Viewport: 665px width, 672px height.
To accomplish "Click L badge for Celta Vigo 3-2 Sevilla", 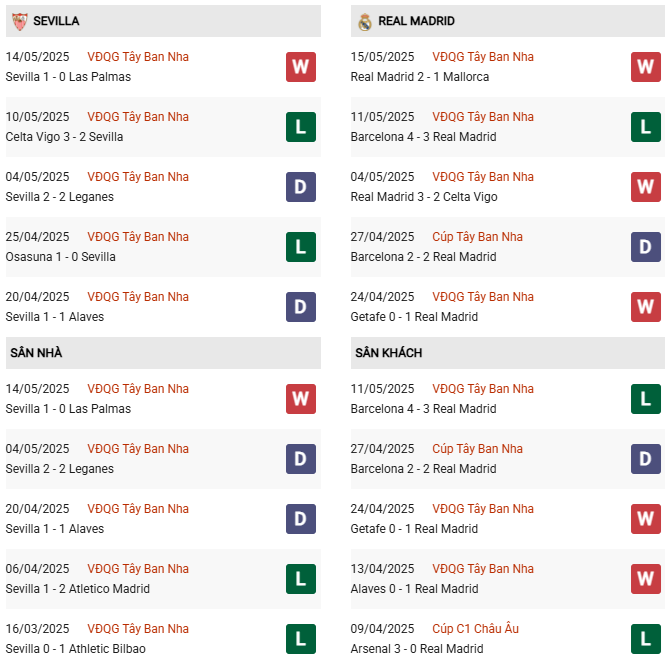I will click(x=301, y=127).
